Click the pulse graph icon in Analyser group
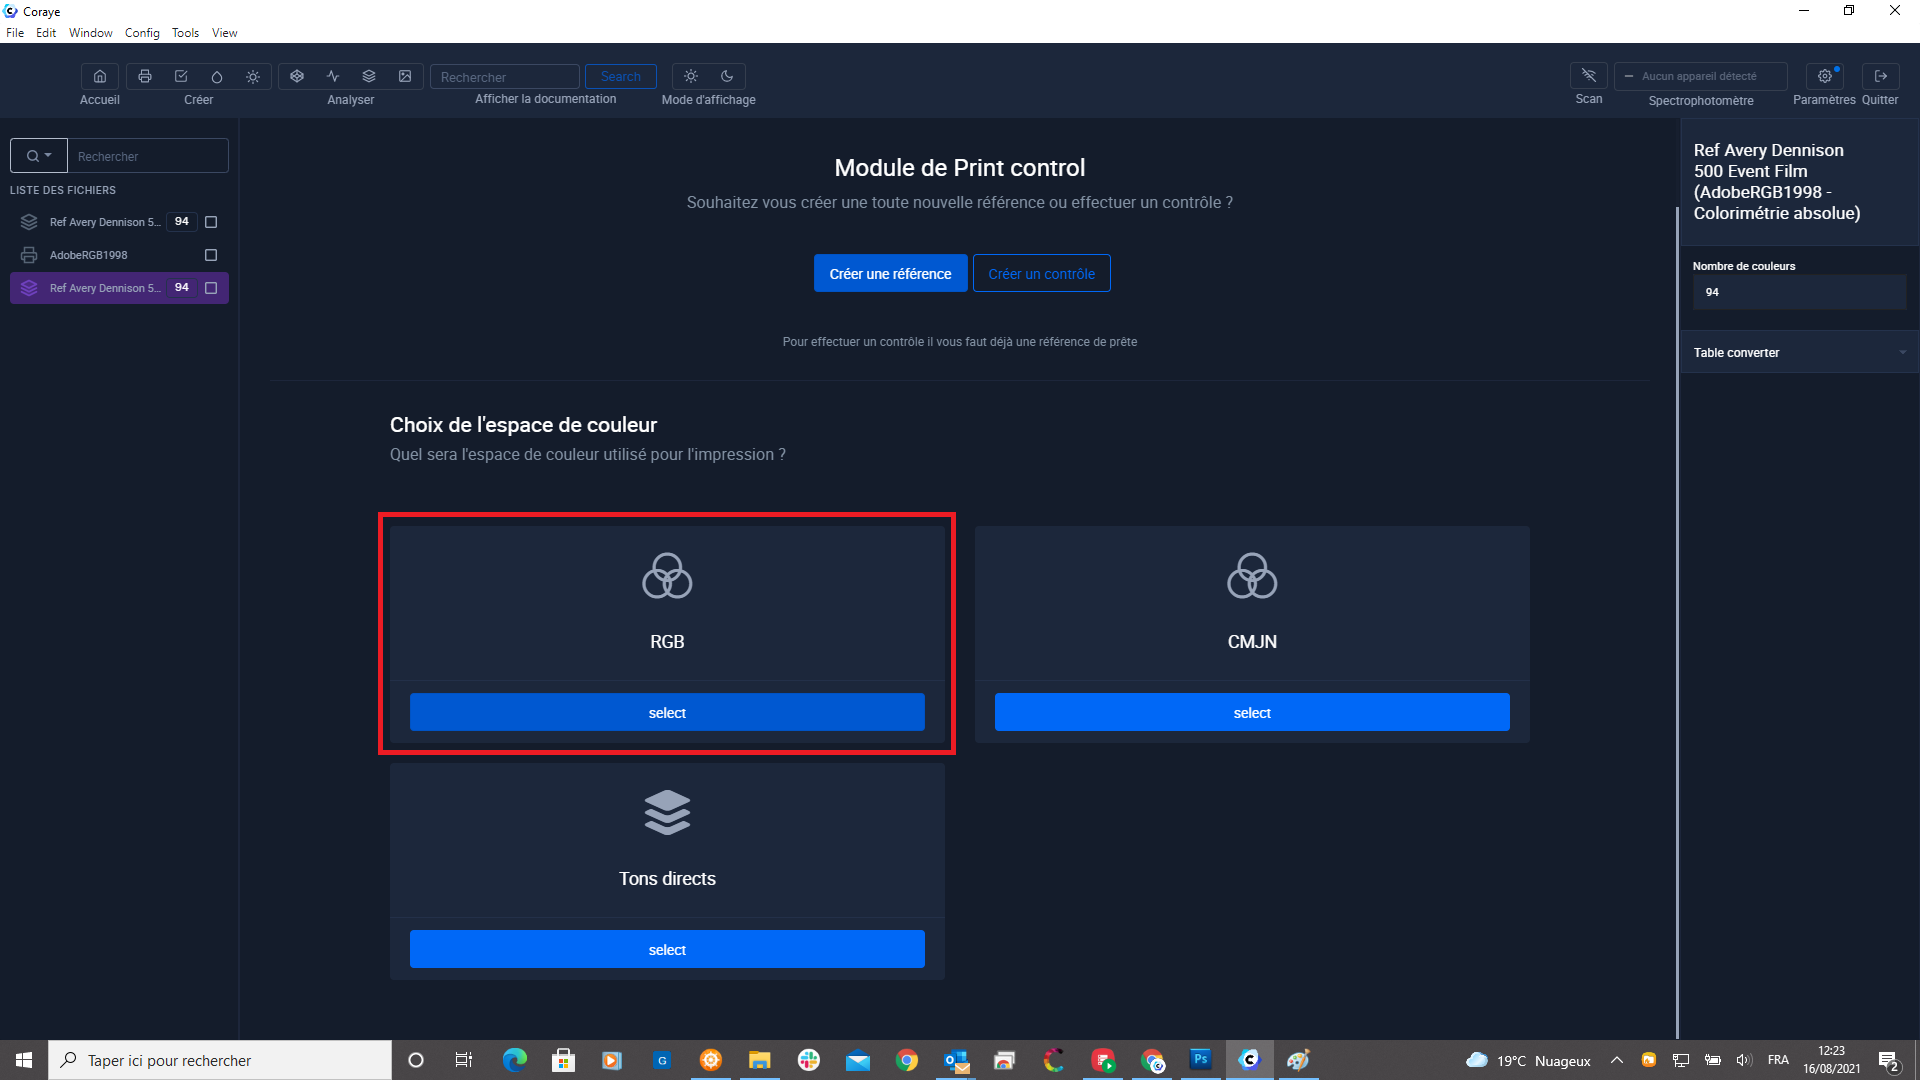This screenshot has width=1920, height=1080. [x=333, y=76]
